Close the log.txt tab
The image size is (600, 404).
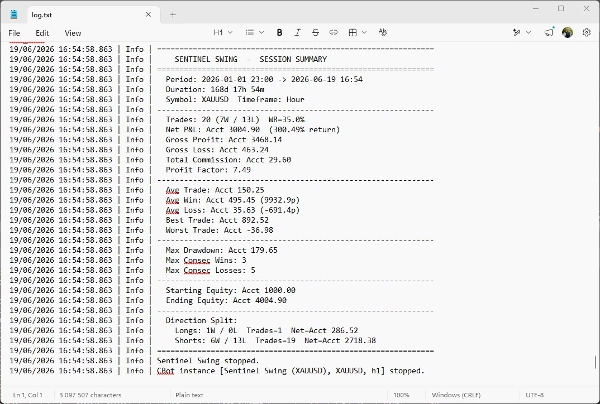click(x=148, y=15)
